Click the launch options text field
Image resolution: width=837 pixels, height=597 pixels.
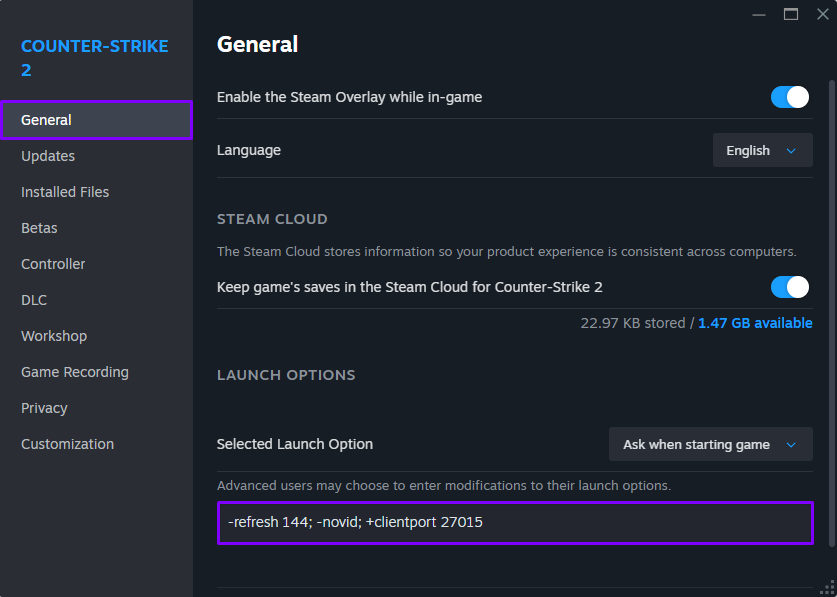(x=515, y=522)
